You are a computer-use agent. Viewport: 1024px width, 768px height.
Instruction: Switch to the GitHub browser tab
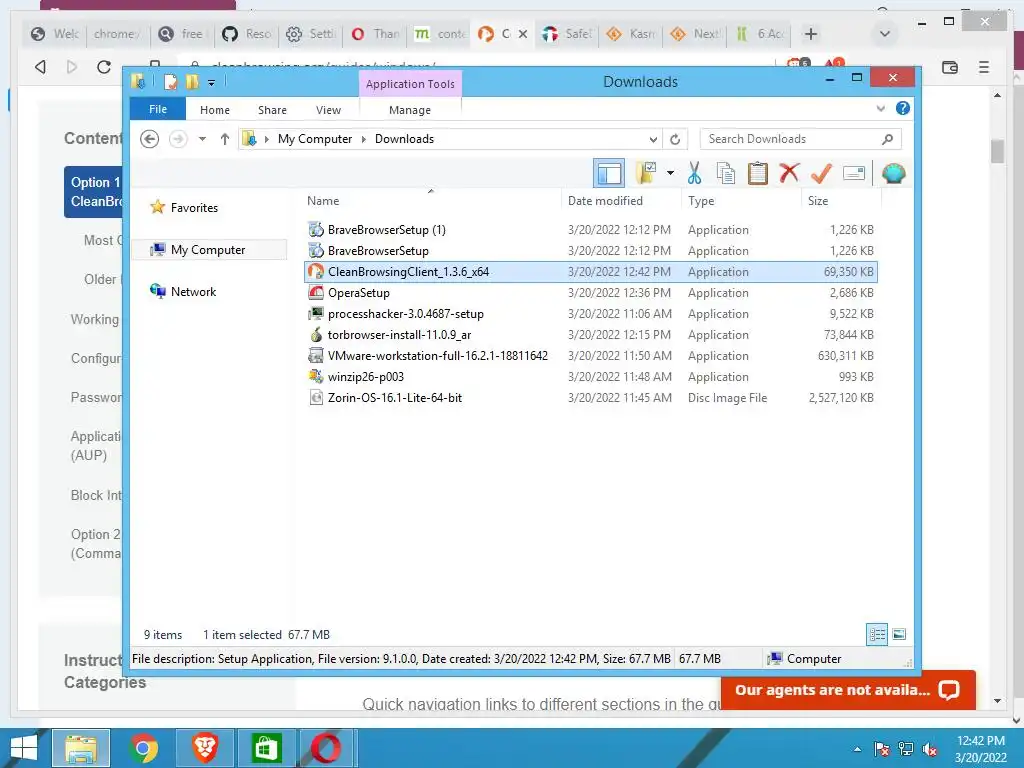pos(246,34)
